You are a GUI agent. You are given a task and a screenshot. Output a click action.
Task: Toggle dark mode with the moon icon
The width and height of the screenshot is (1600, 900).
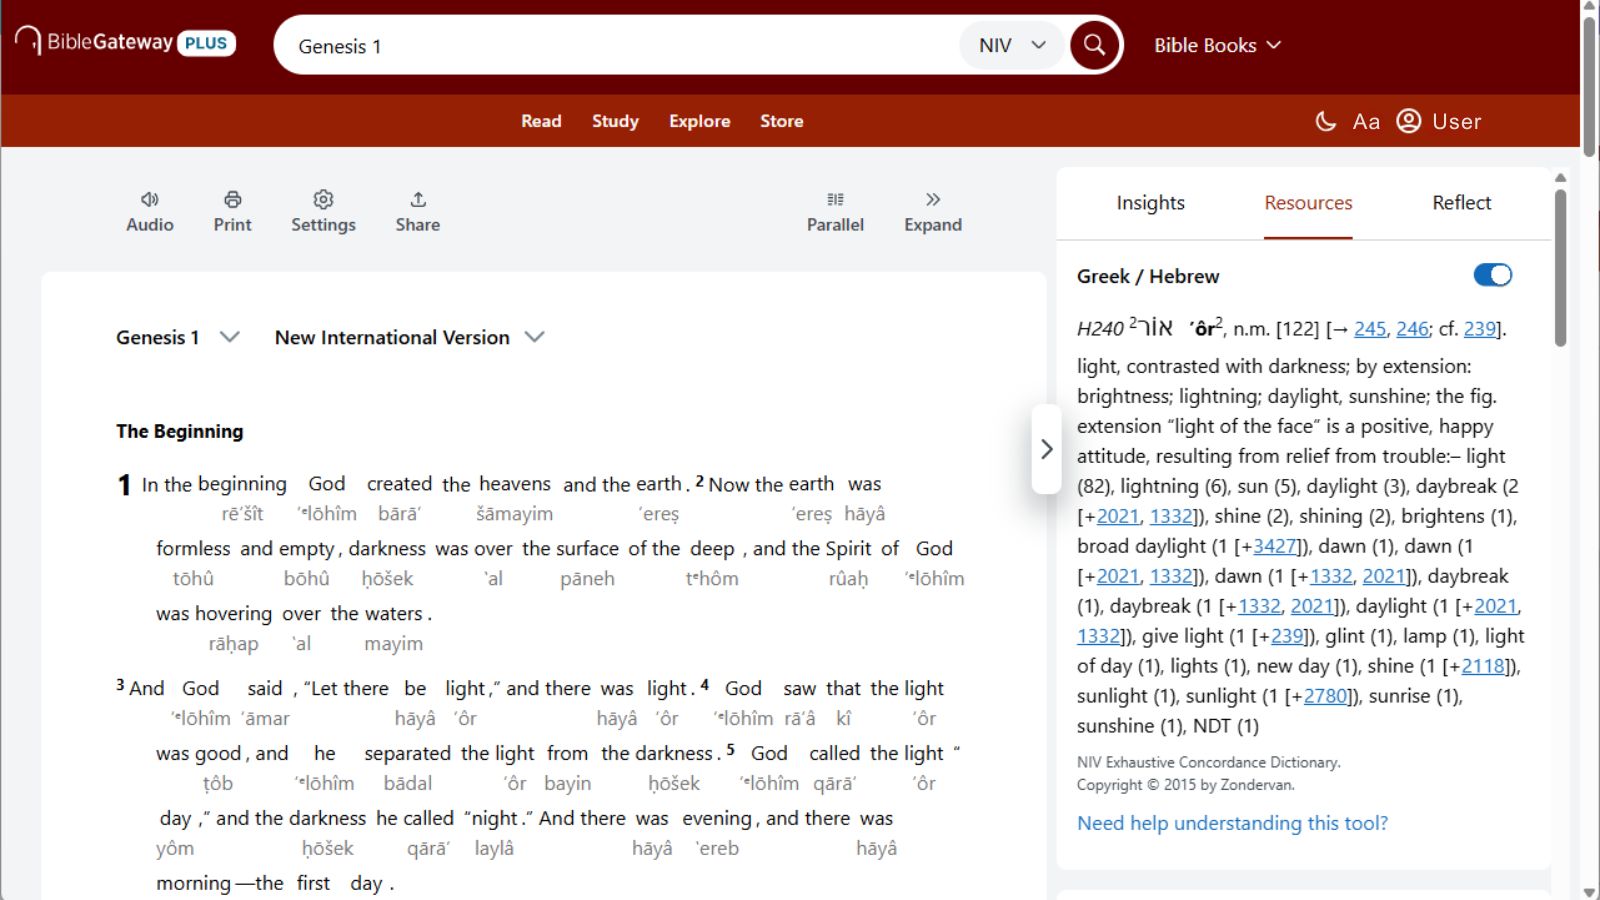(1325, 121)
